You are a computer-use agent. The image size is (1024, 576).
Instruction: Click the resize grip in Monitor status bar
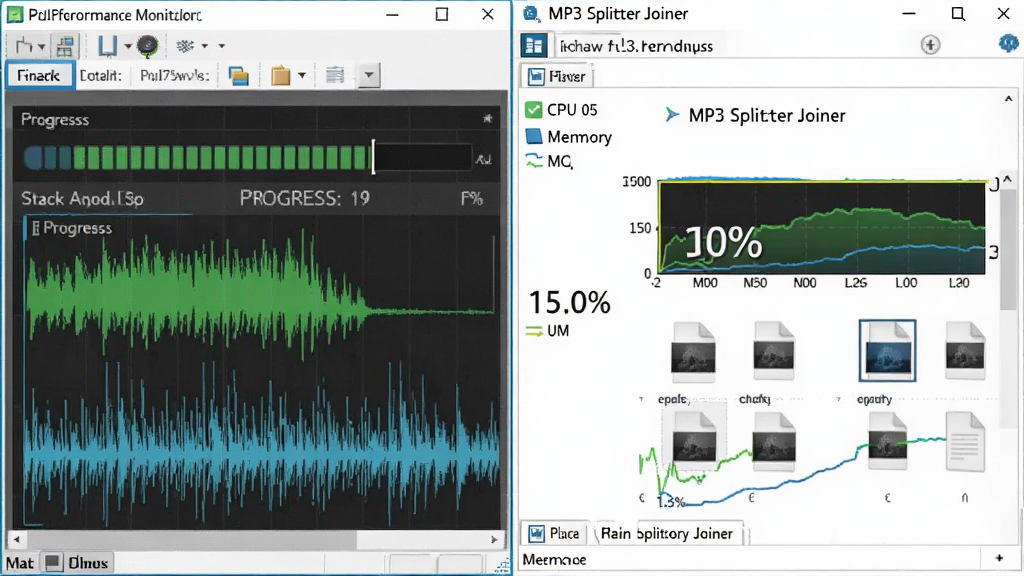[x=502, y=567]
